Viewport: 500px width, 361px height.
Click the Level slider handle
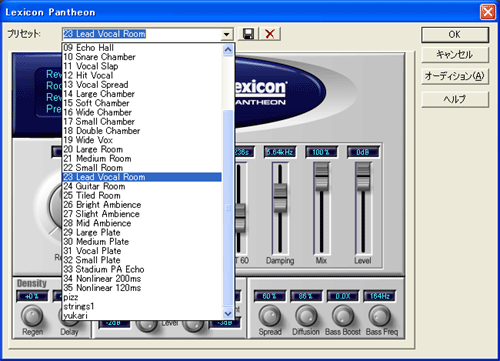(x=363, y=176)
